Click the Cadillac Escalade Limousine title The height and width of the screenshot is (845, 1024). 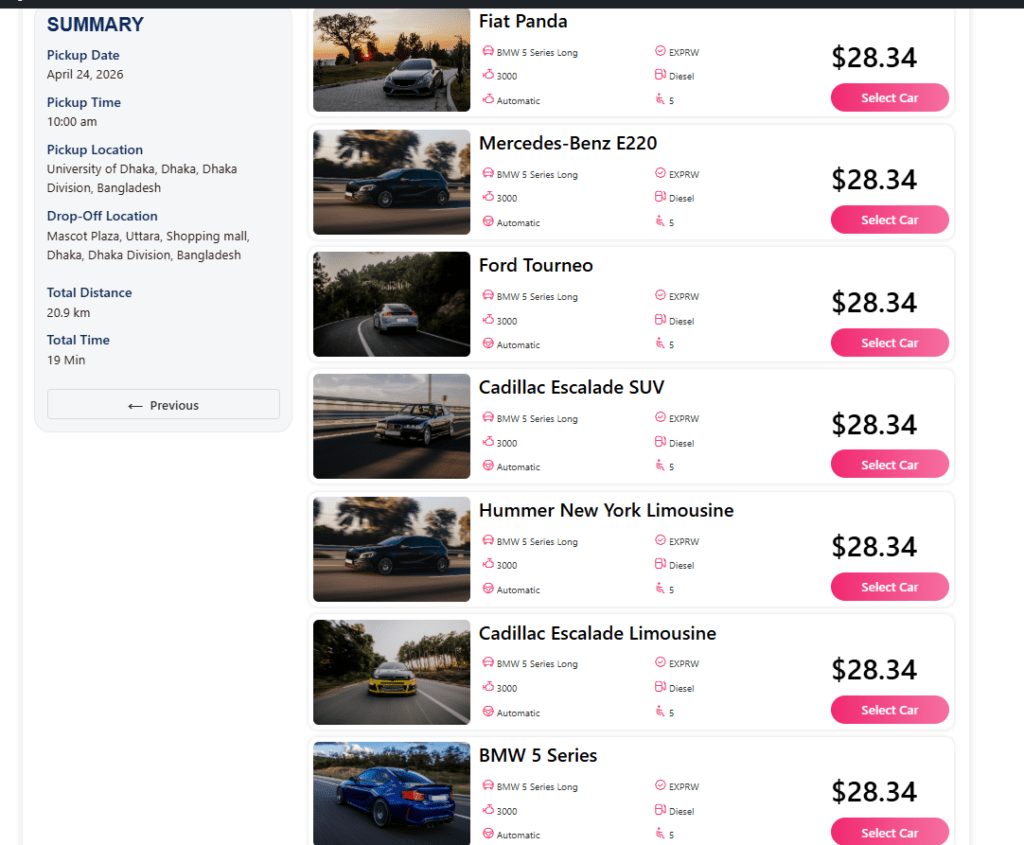[598, 633]
